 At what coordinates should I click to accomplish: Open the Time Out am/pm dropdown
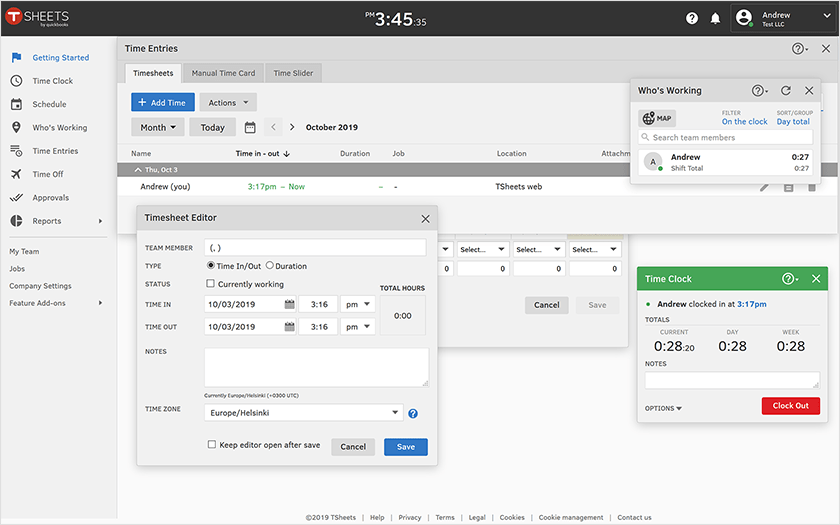pyautogui.click(x=358, y=327)
